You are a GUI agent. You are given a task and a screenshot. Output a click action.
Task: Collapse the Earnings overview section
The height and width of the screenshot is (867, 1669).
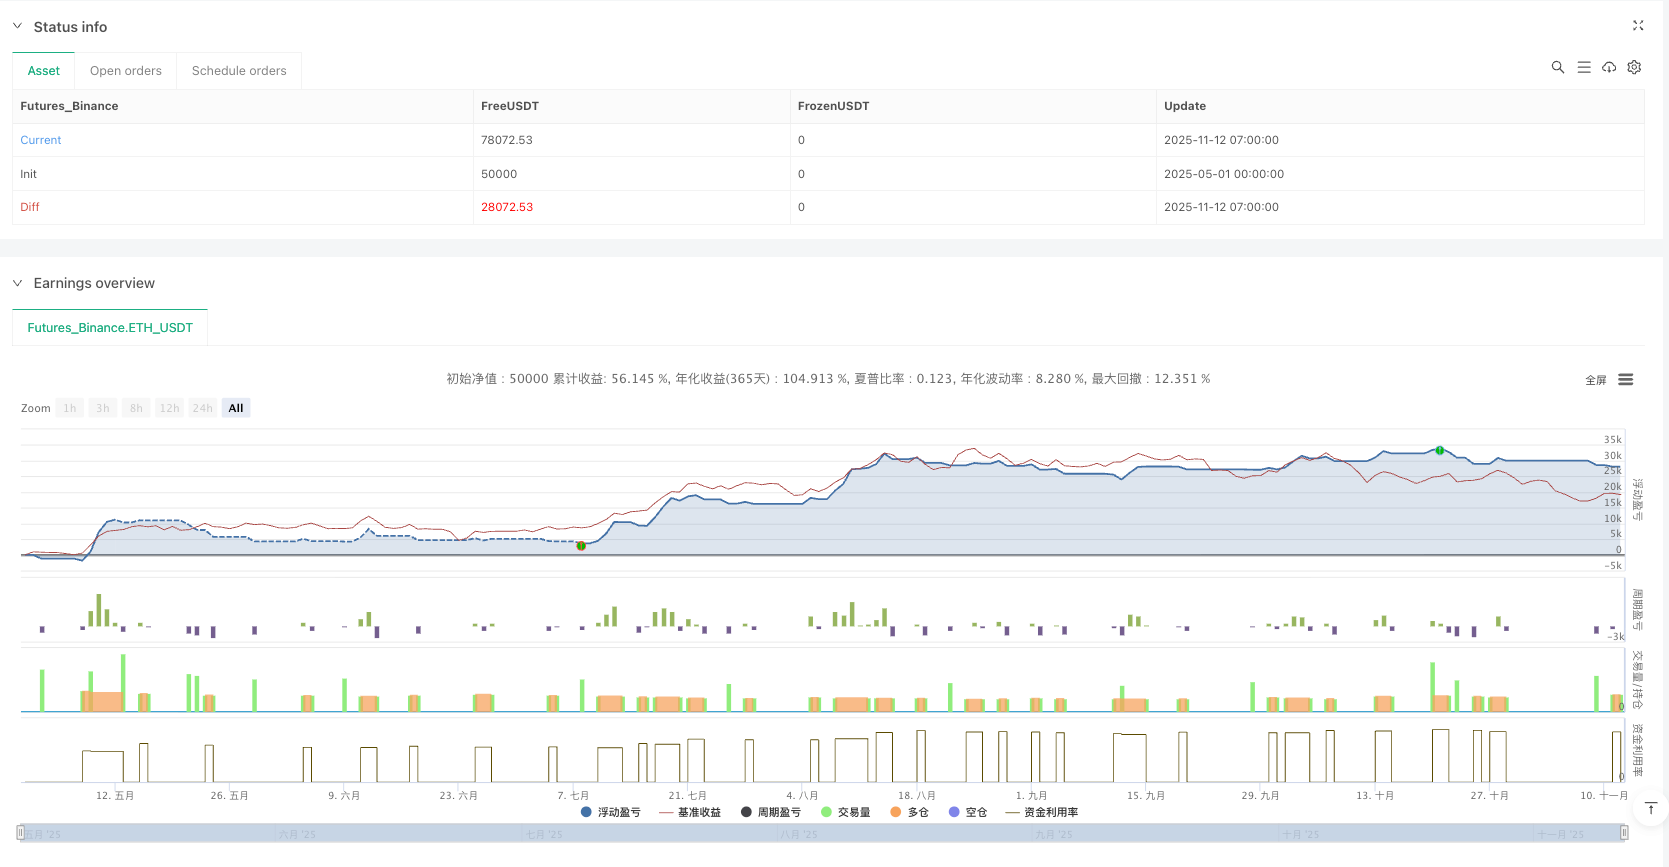click(x=17, y=283)
